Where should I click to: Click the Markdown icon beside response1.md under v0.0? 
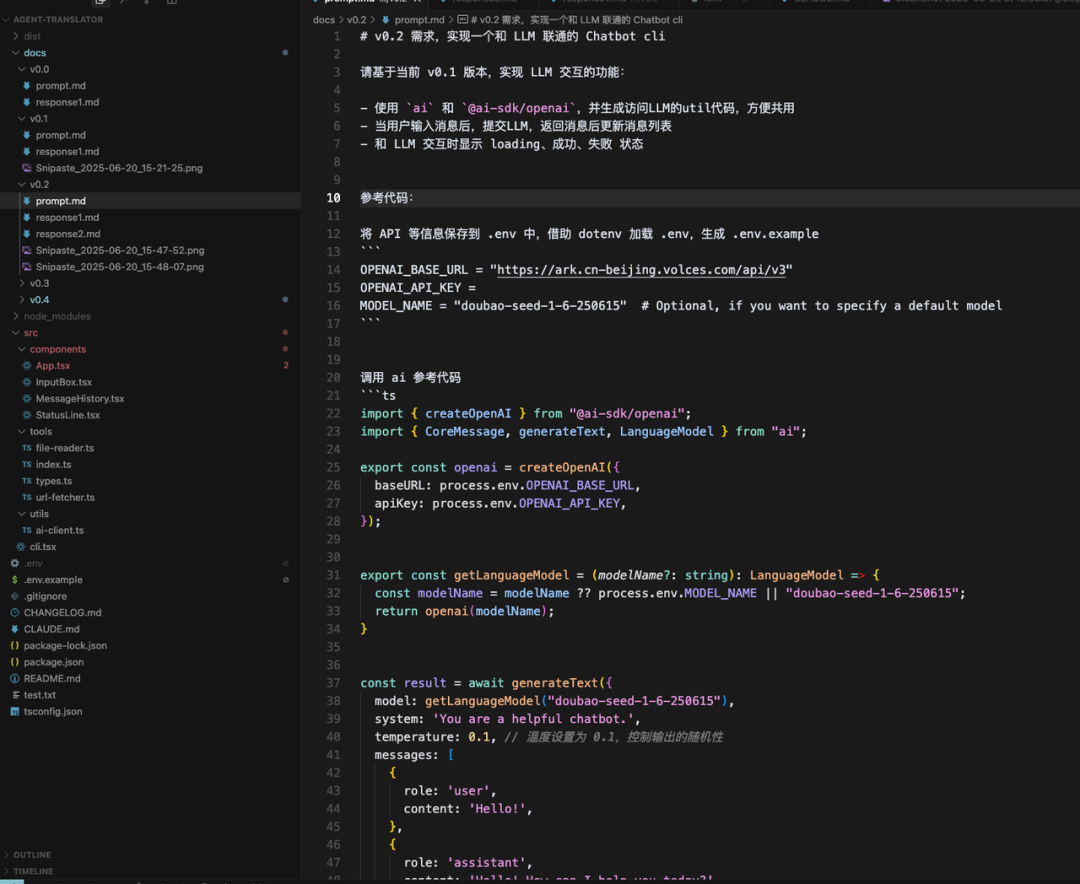[26, 102]
